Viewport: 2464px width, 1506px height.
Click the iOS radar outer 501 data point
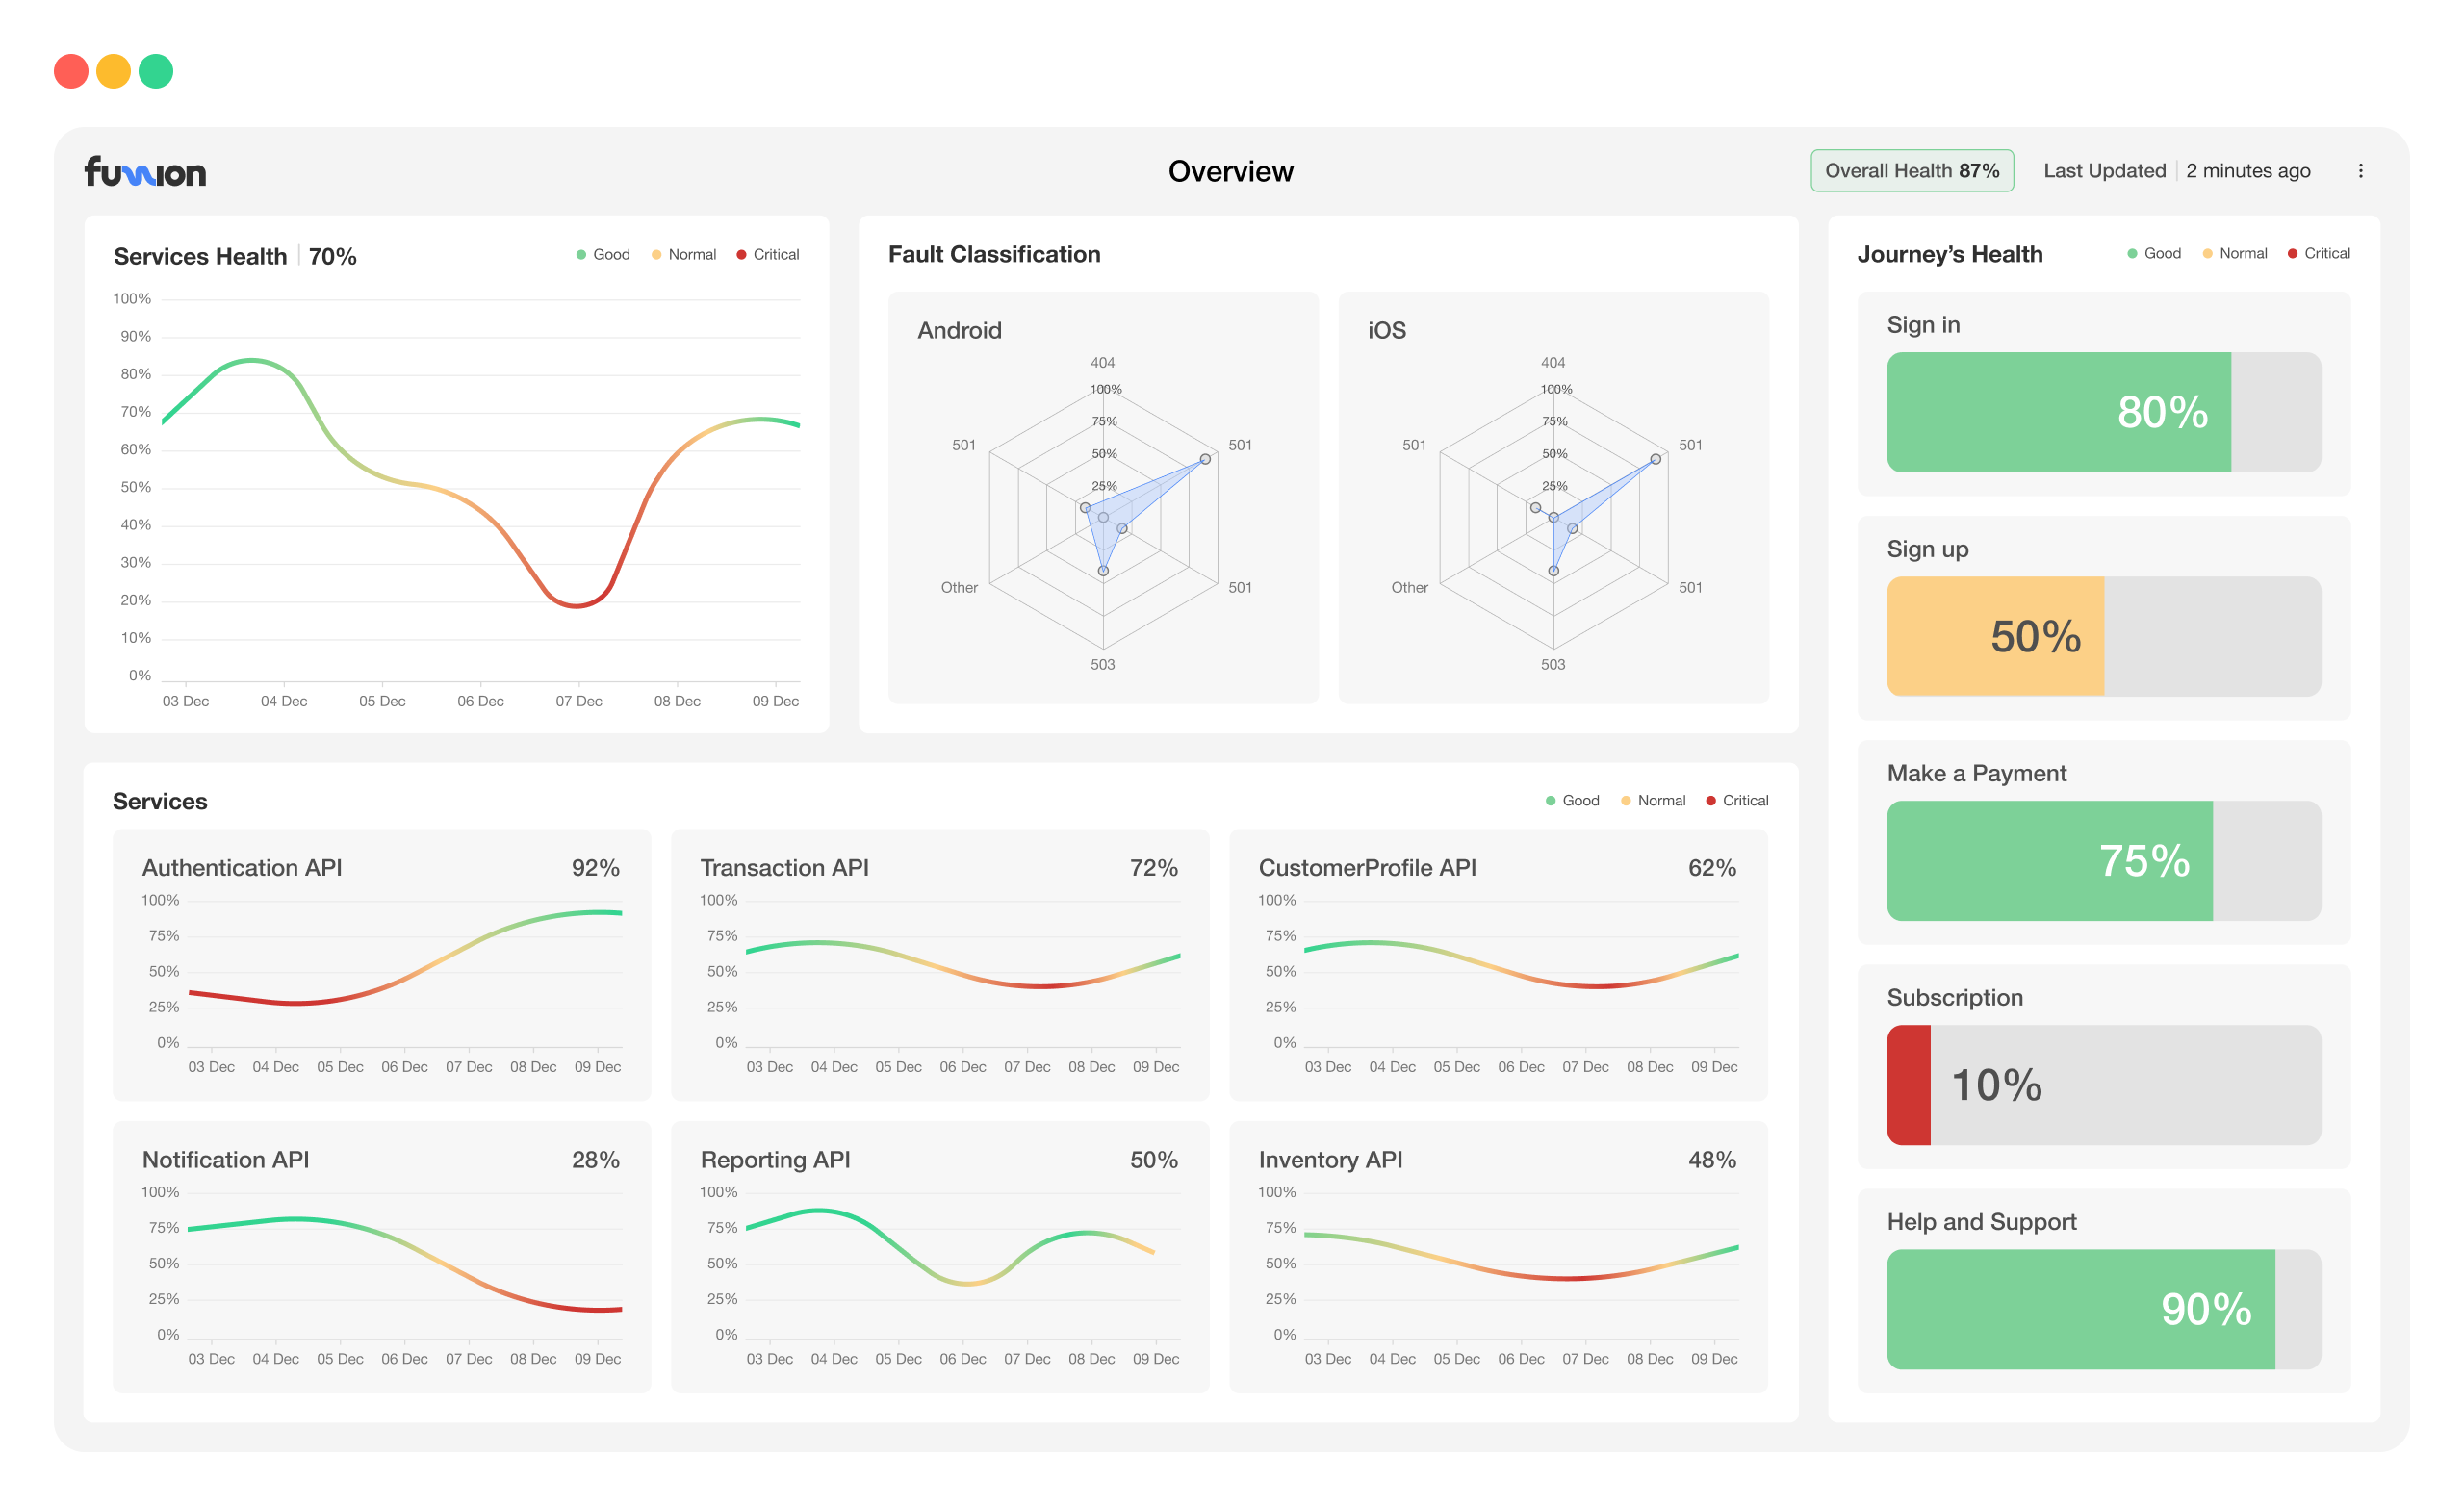[1656, 459]
